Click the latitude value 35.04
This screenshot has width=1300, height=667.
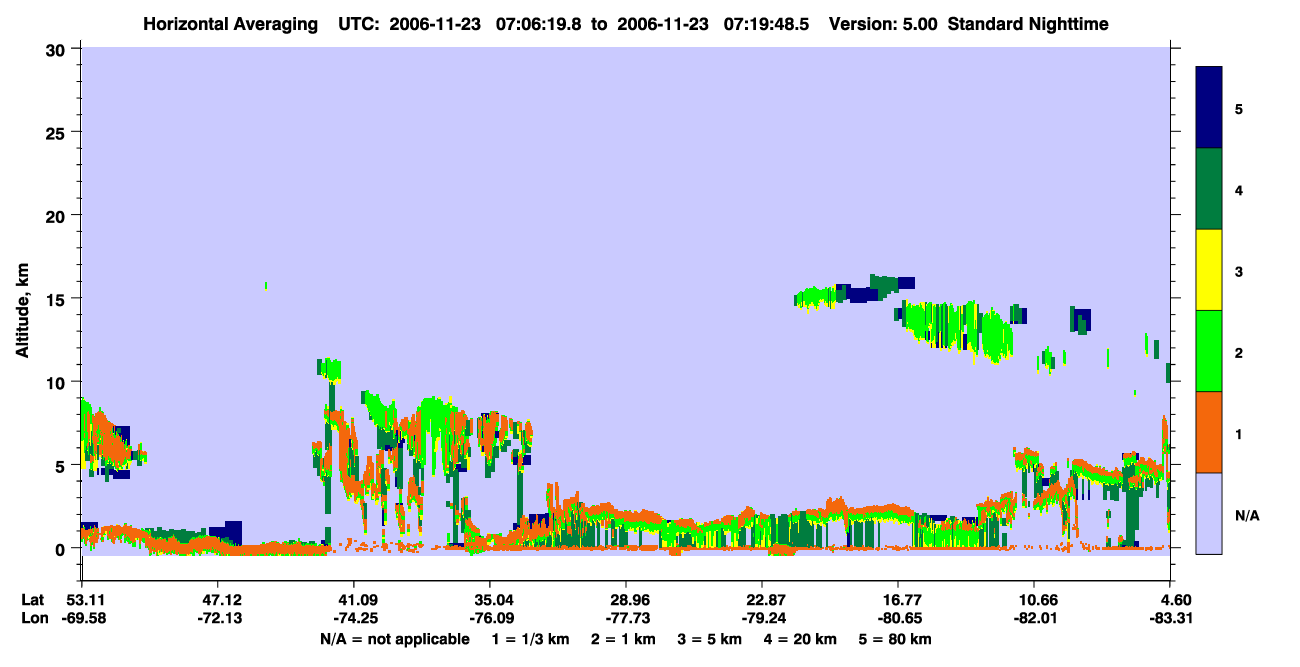pos(489,600)
